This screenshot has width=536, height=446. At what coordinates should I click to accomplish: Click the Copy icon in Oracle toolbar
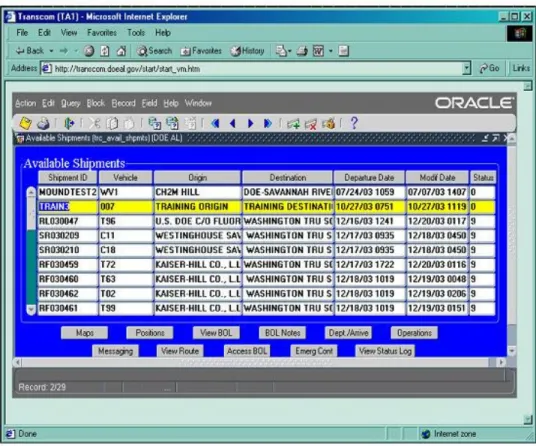coord(112,123)
